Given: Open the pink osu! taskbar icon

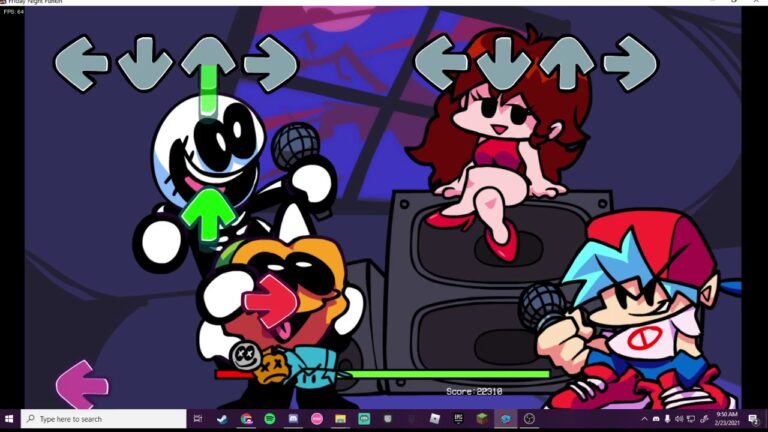Looking at the screenshot, I should (317, 419).
